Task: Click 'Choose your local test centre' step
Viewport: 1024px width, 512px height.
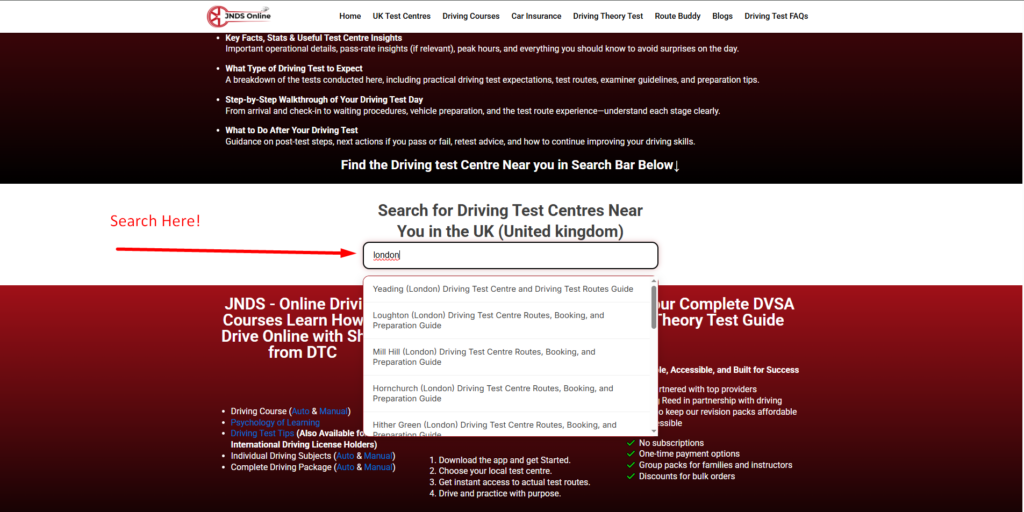Action: coord(490,471)
